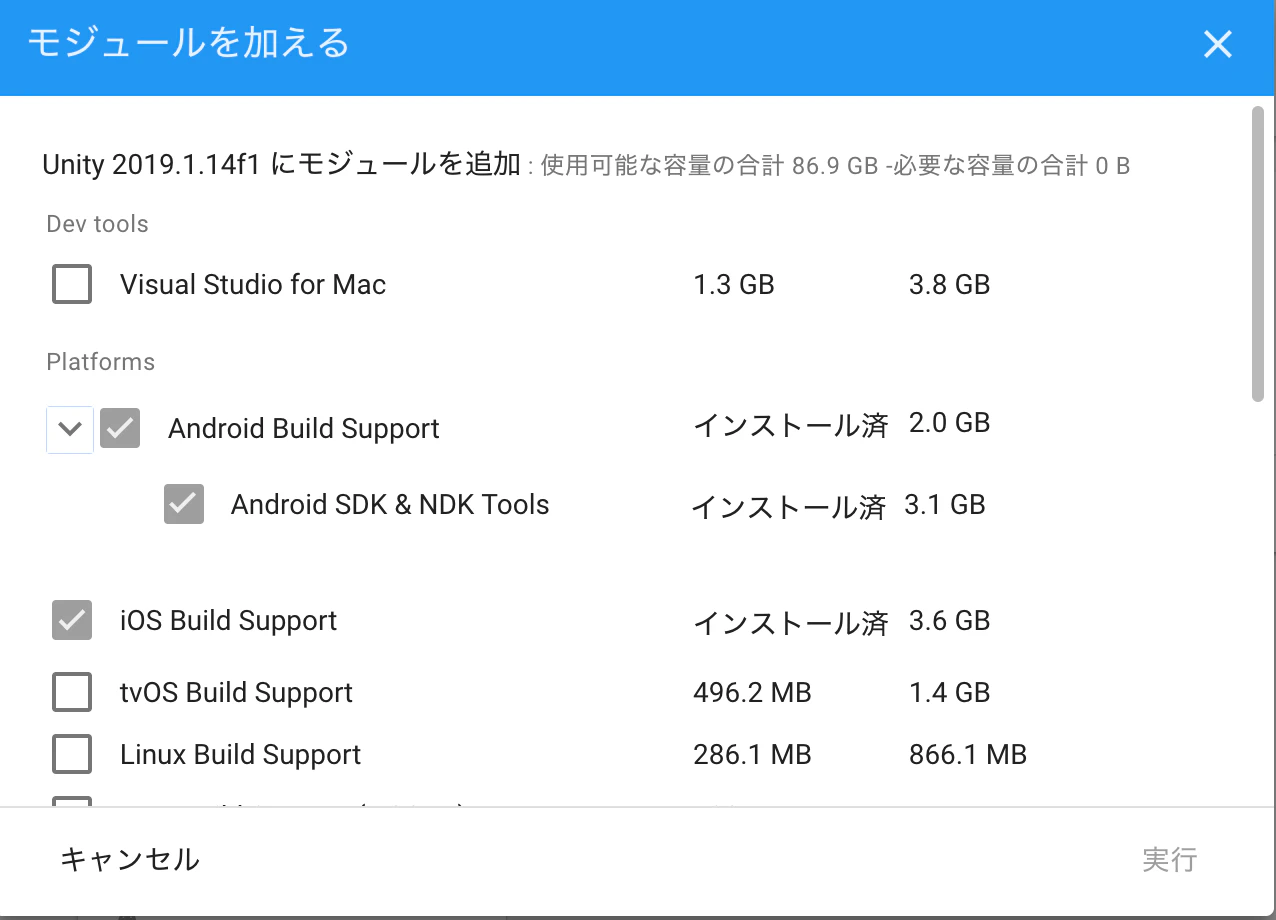The width and height of the screenshot is (1276, 920).
Task: Check the Visual Studio for Mac checkbox
Action: pyautogui.click(x=71, y=284)
